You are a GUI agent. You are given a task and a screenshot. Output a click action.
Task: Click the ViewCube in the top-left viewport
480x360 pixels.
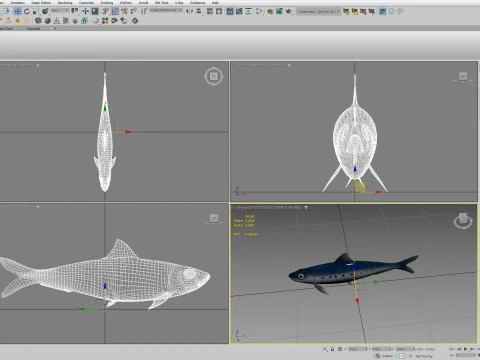click(x=214, y=76)
